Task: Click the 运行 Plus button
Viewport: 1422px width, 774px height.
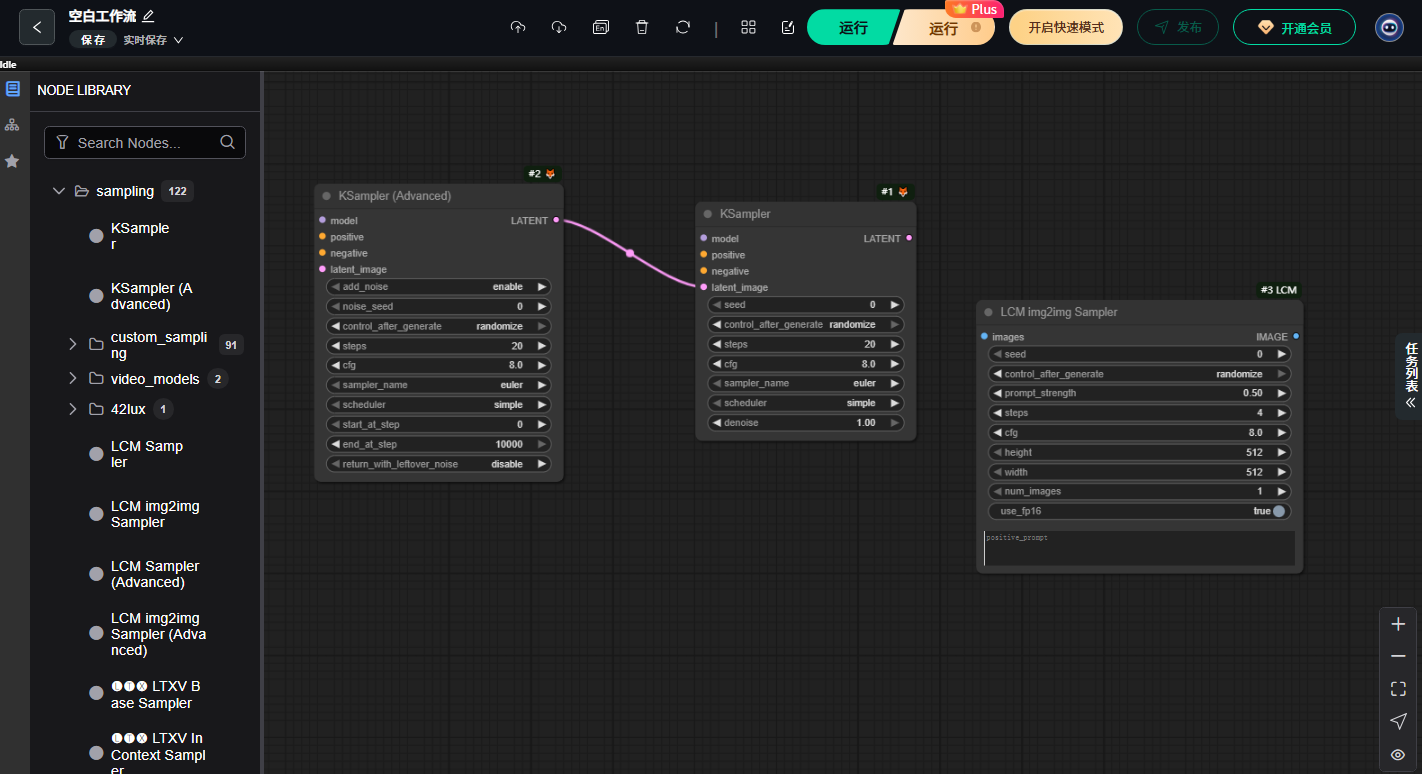Action: click(945, 27)
